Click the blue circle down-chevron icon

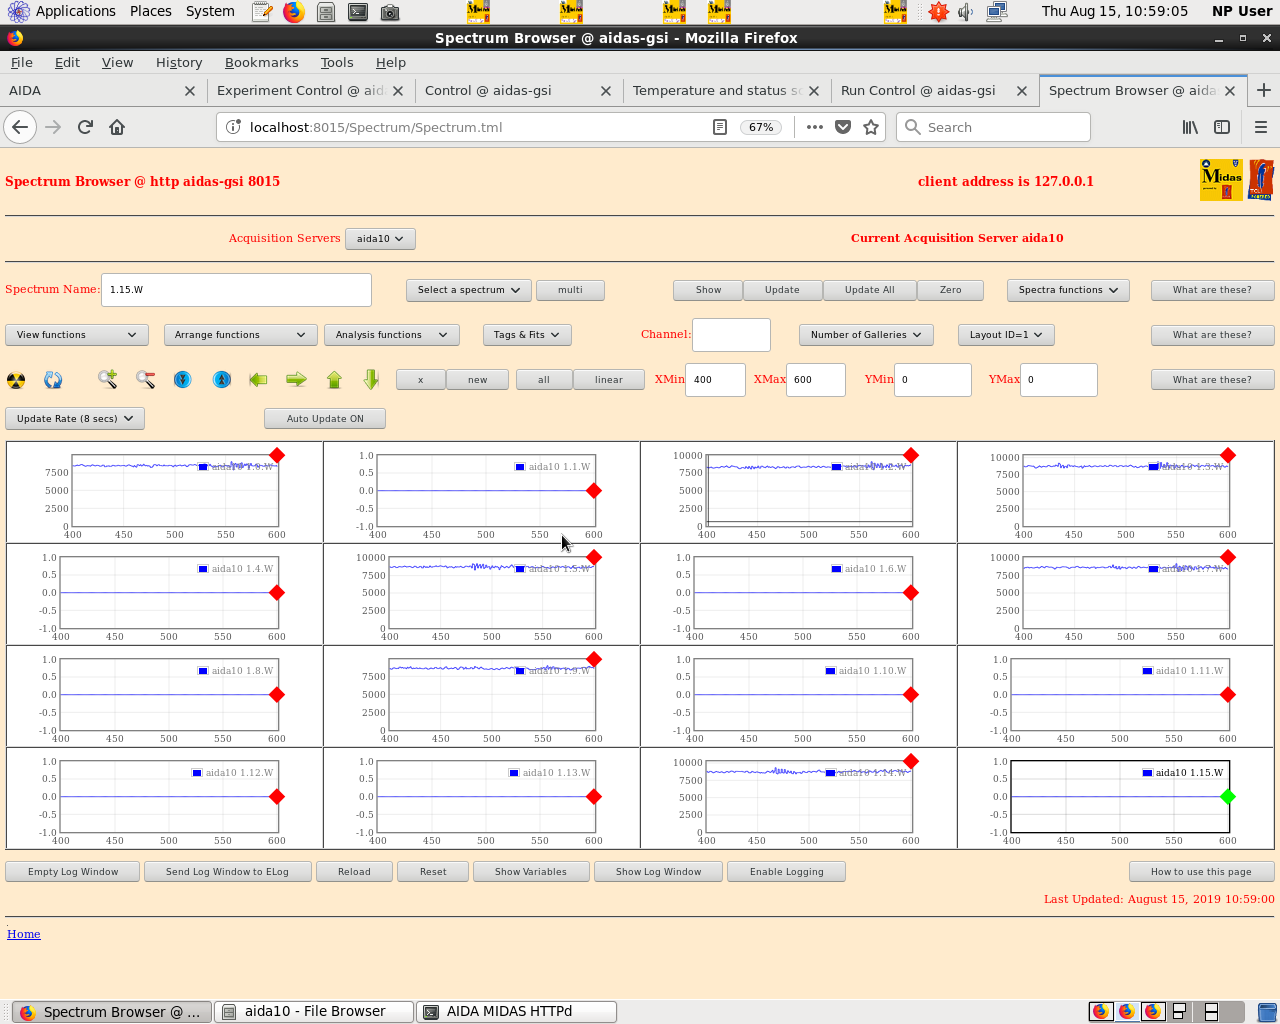[183, 379]
